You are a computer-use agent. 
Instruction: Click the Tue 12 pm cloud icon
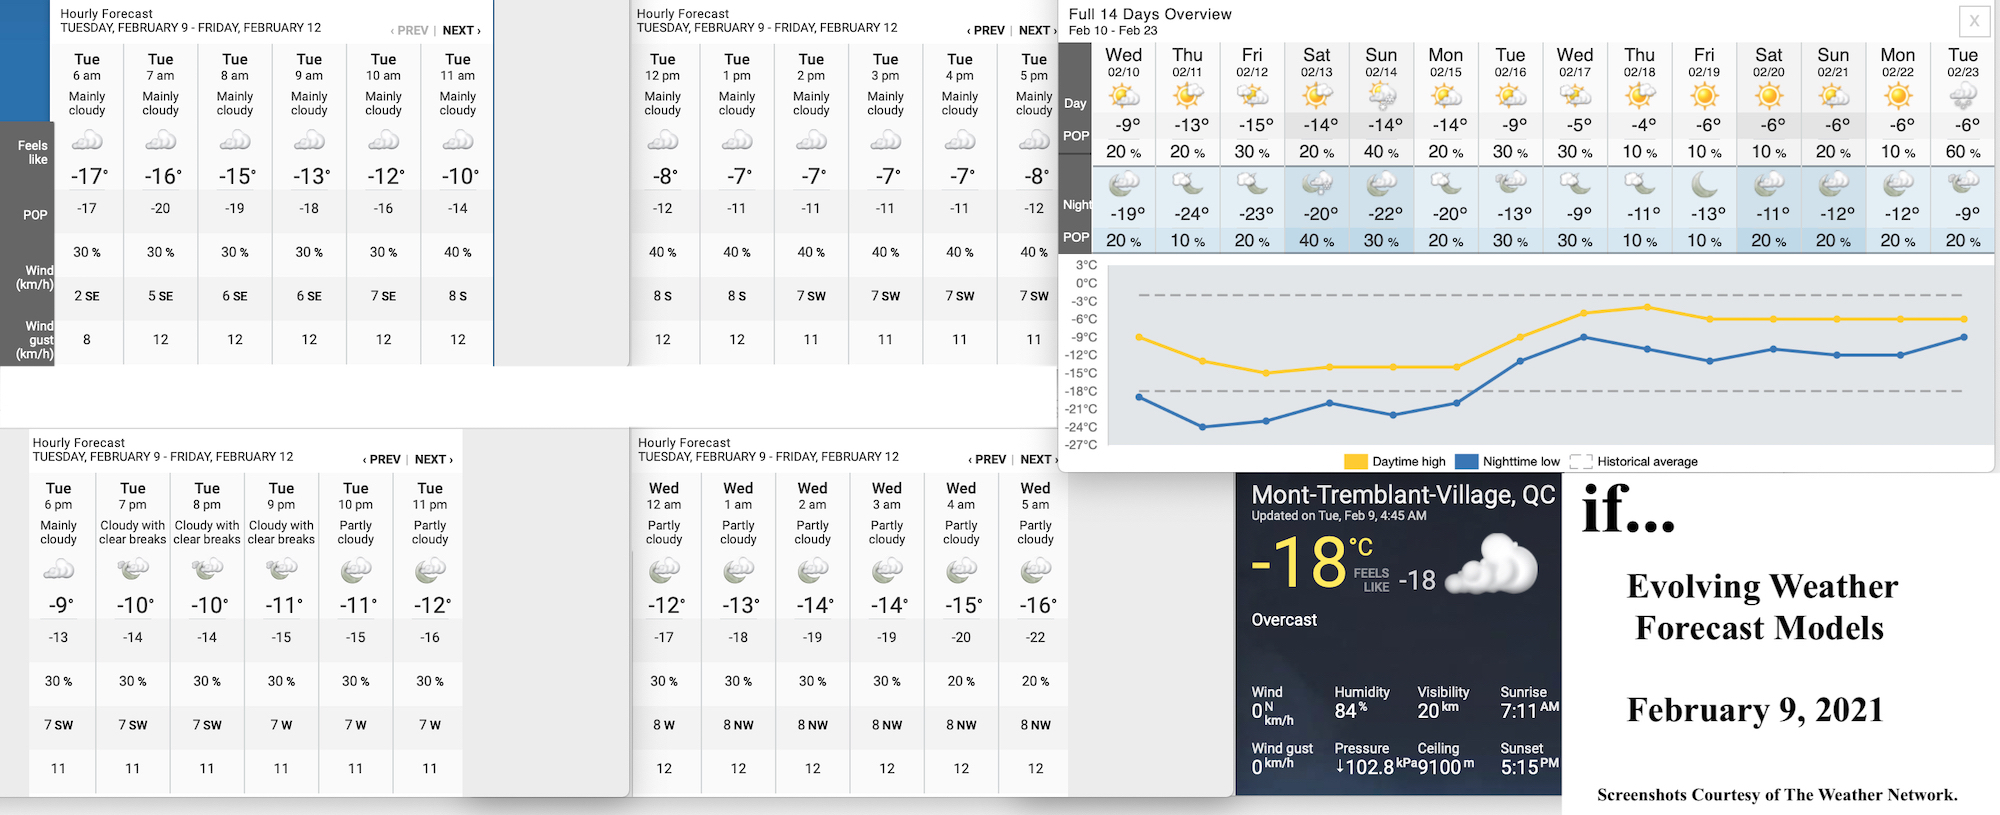[663, 141]
